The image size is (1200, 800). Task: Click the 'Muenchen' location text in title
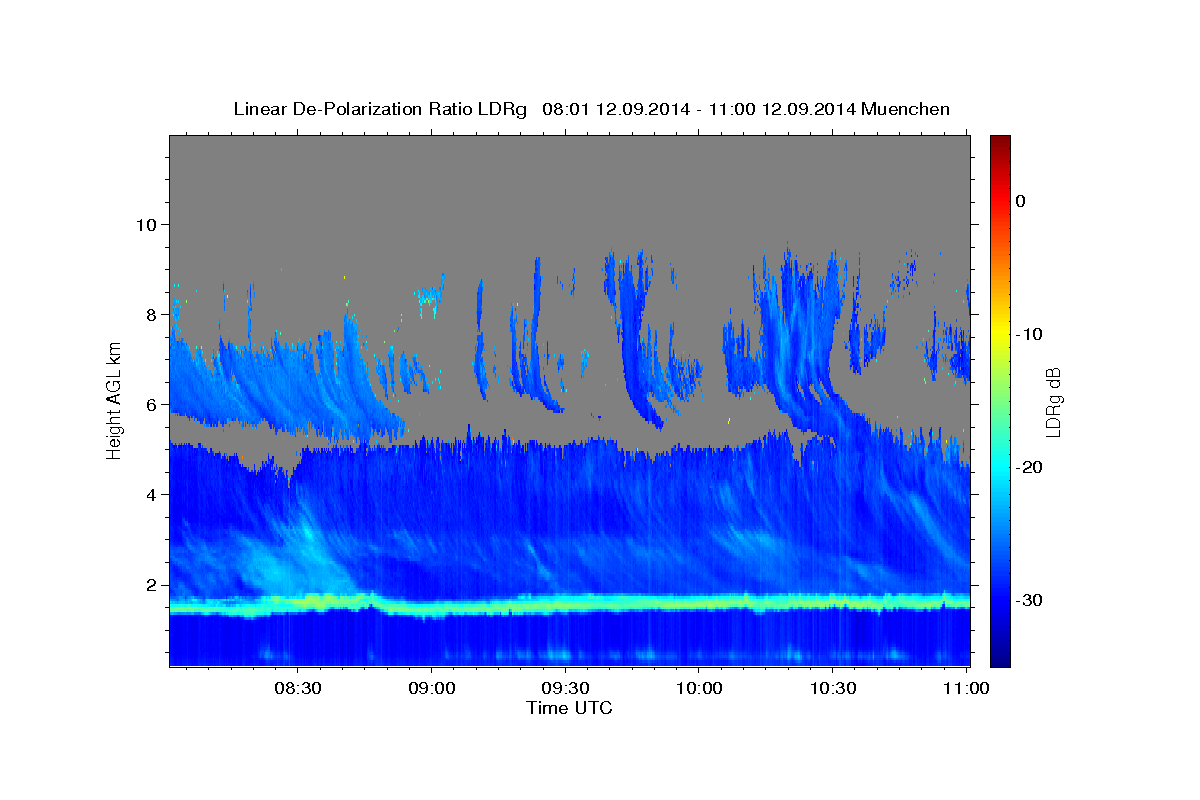(905, 109)
